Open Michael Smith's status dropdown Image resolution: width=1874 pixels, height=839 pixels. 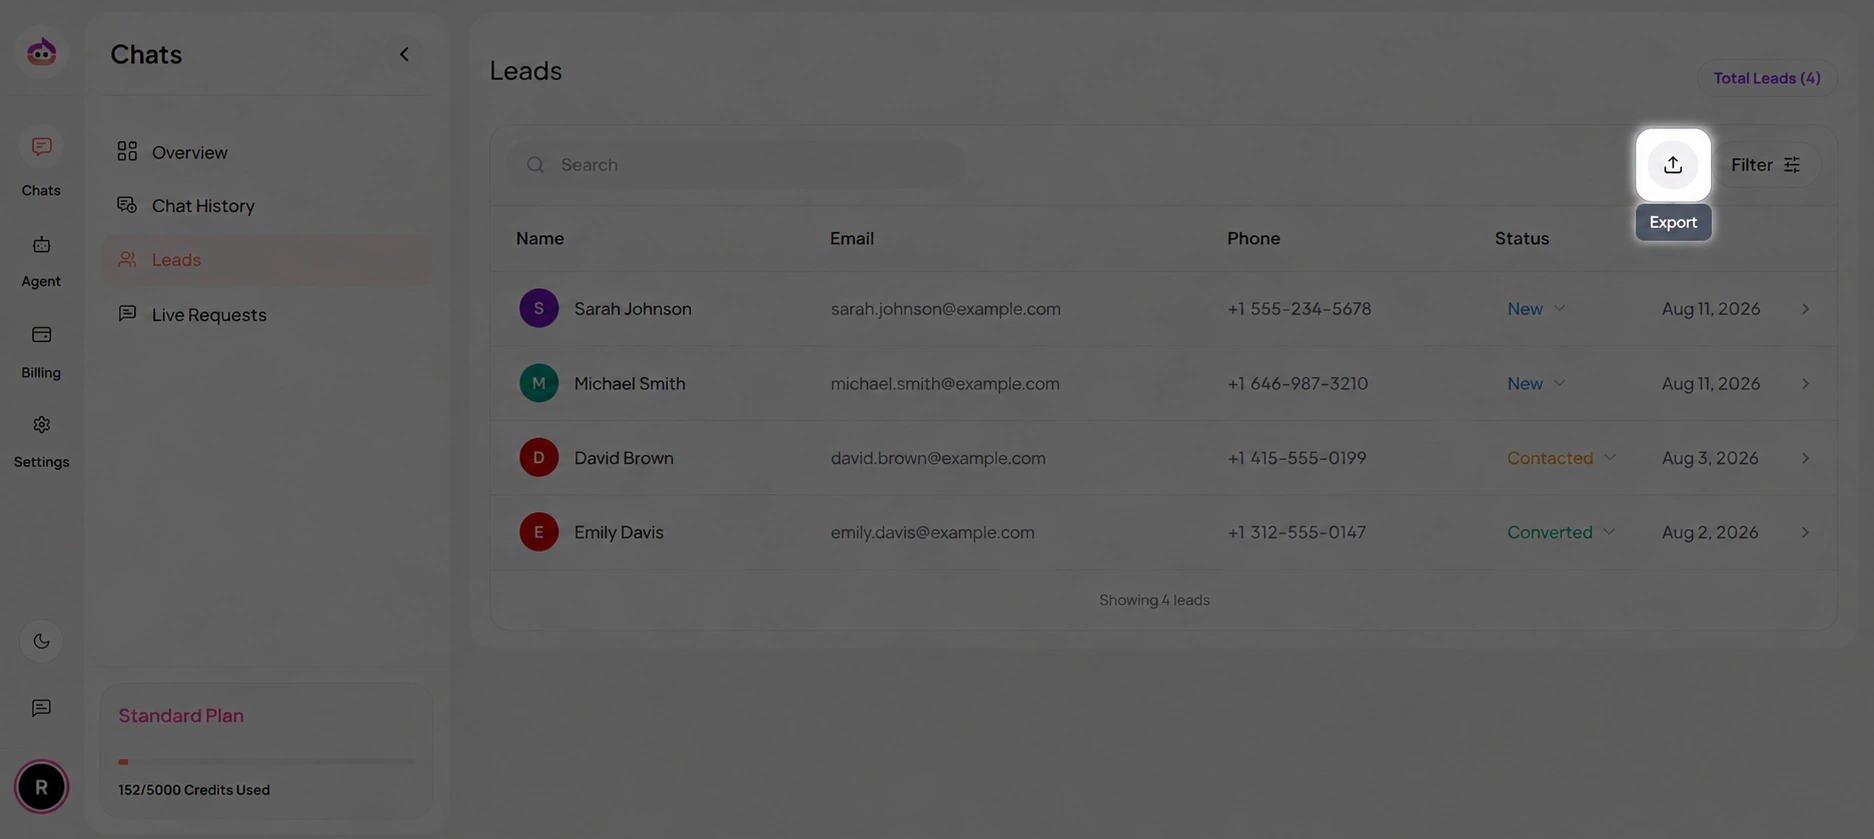click(x=1536, y=384)
